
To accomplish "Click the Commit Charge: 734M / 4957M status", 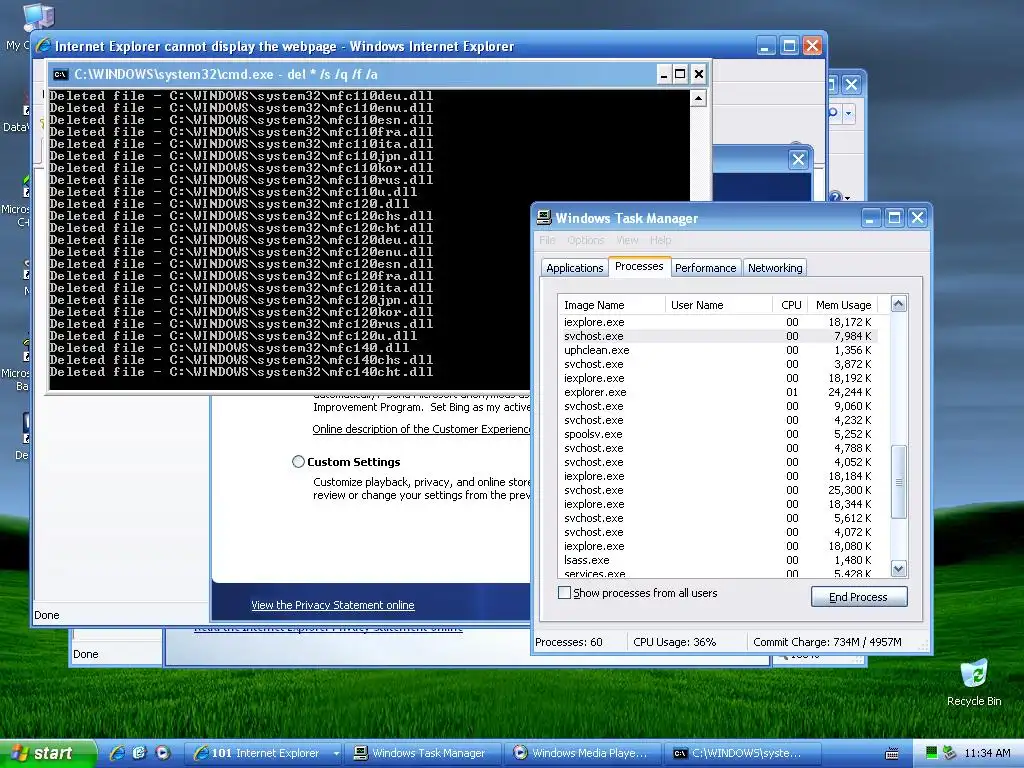I will click(x=827, y=642).
